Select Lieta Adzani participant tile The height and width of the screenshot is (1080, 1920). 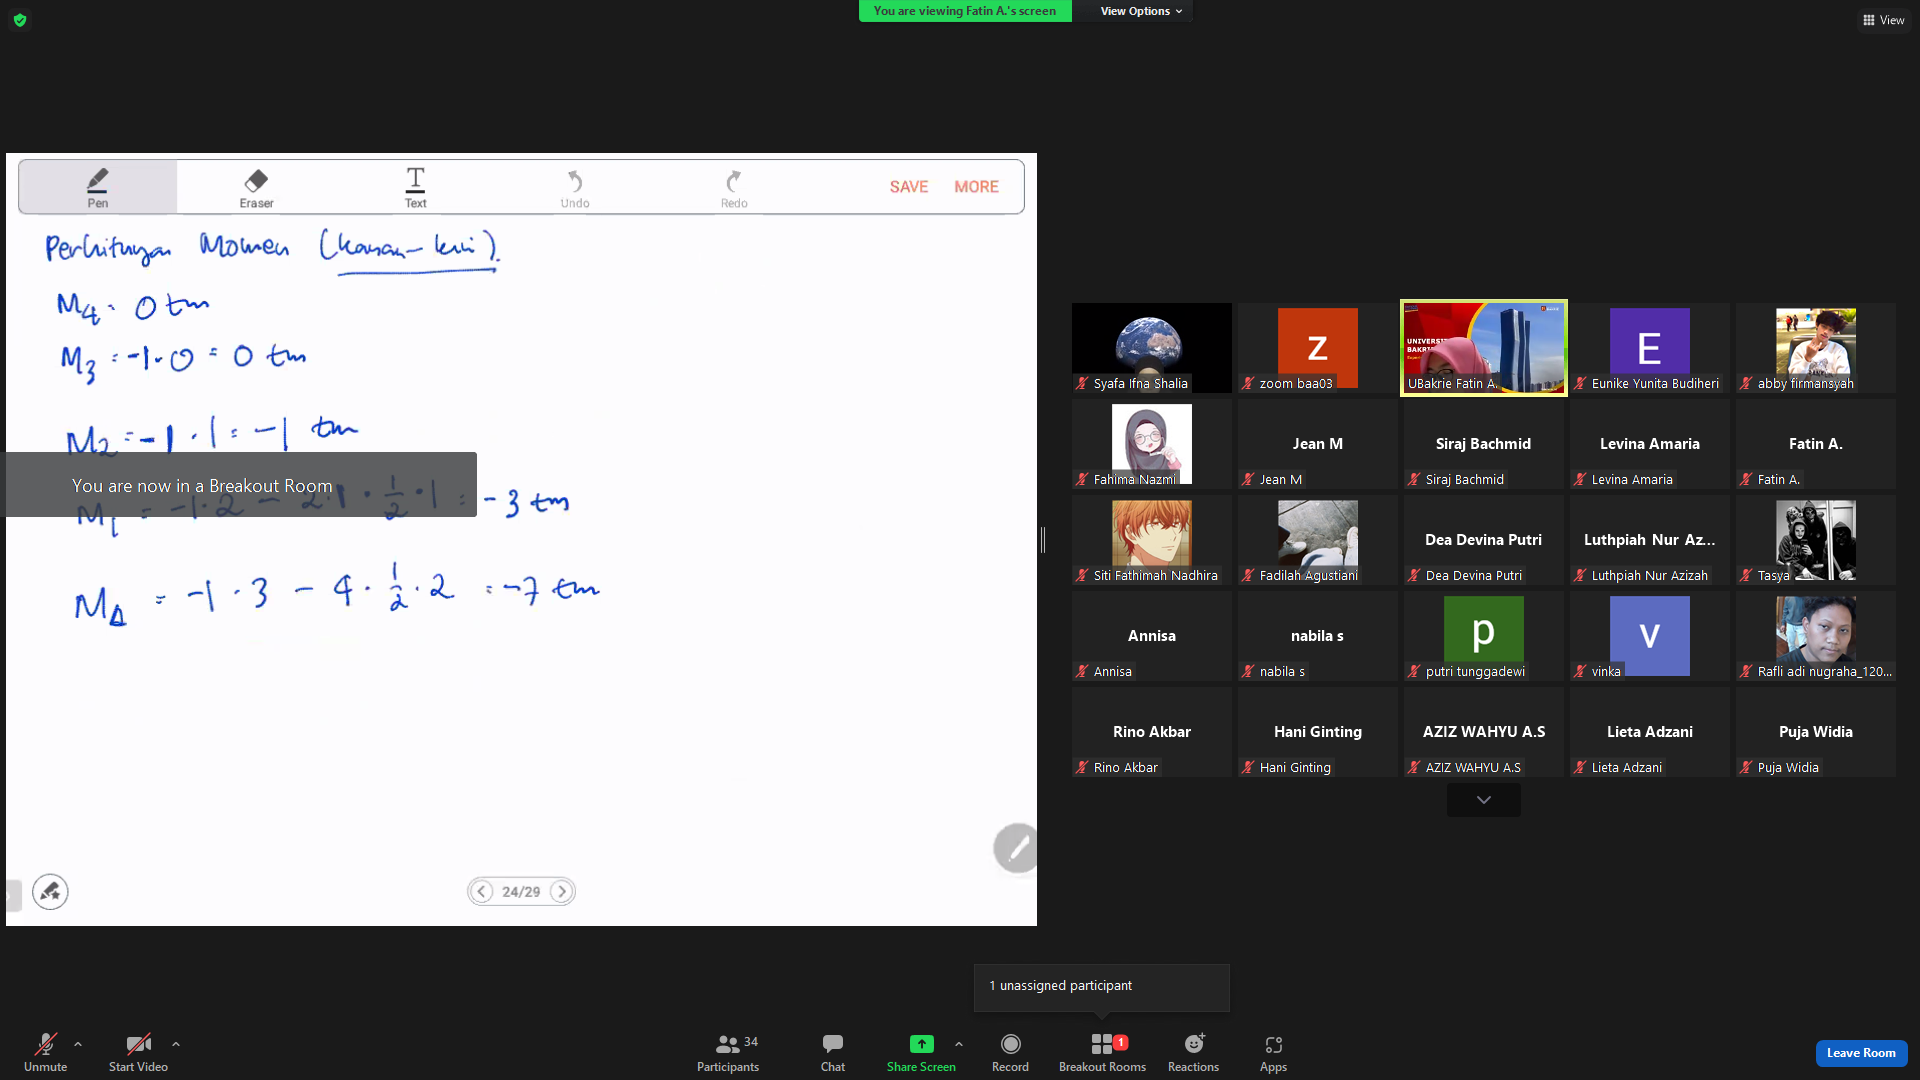[1650, 732]
